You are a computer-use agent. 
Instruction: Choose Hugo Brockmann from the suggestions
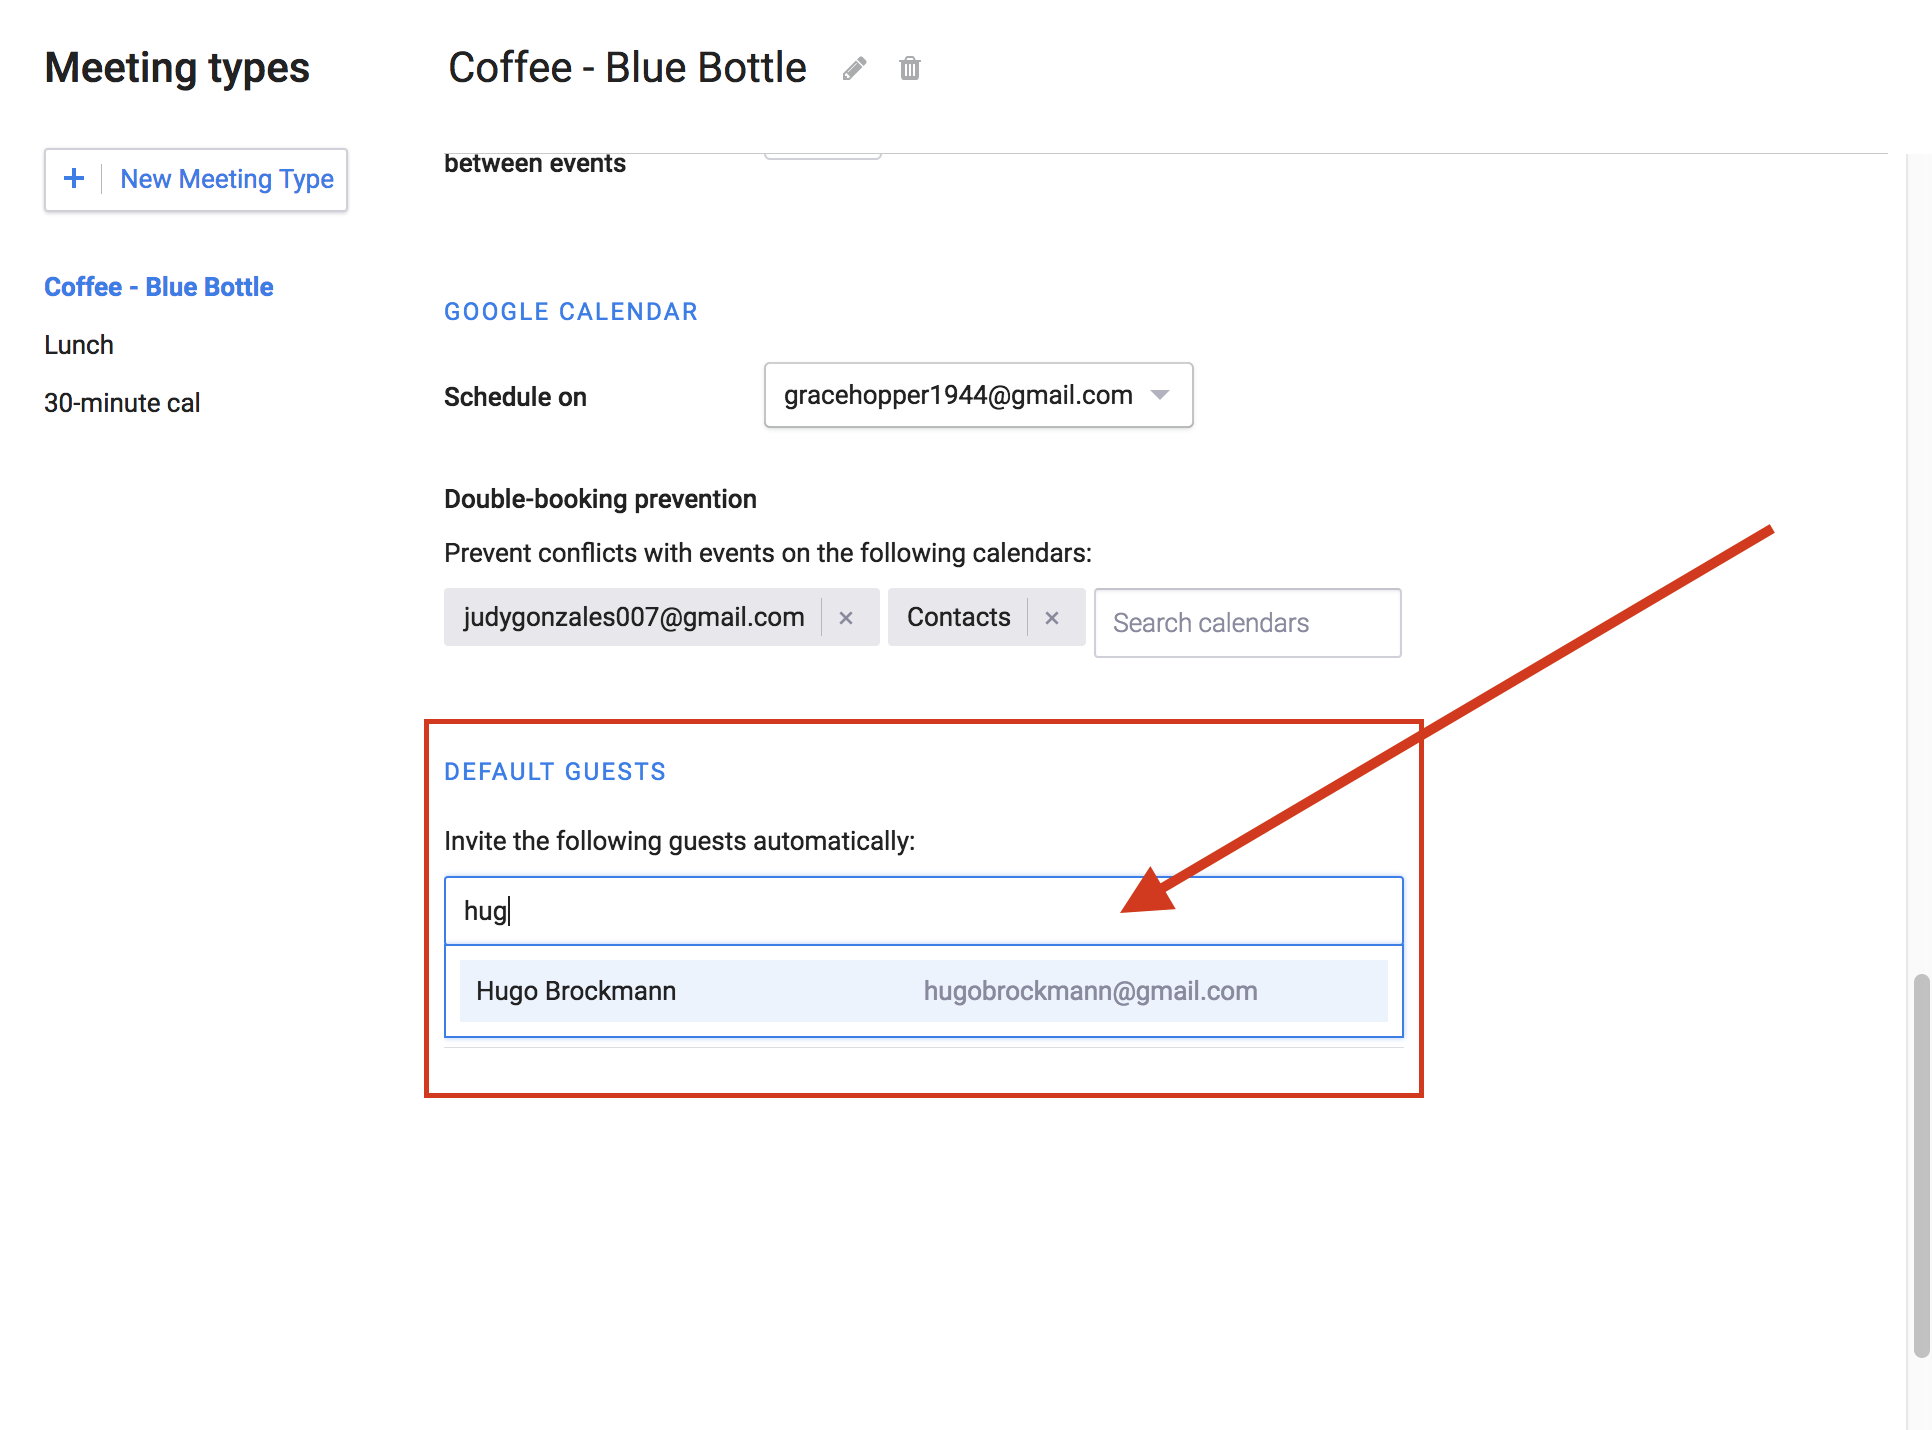click(x=576, y=991)
